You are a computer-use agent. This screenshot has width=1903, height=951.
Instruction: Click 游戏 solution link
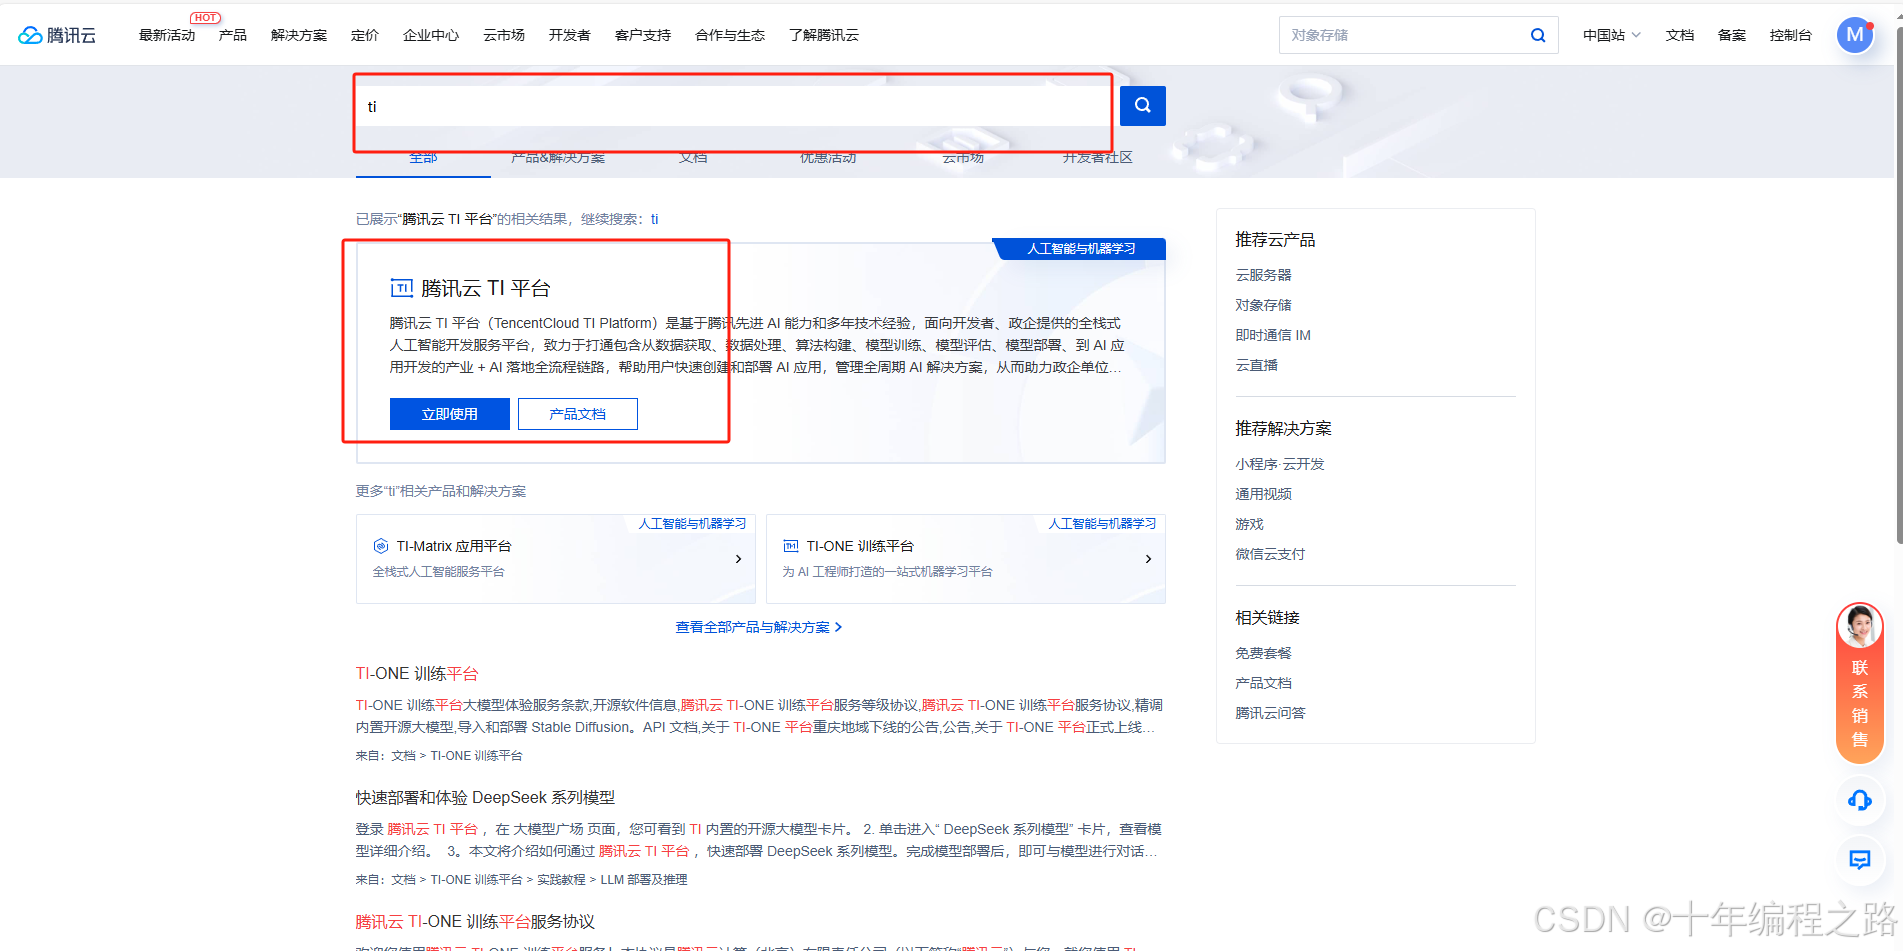coord(1249,524)
